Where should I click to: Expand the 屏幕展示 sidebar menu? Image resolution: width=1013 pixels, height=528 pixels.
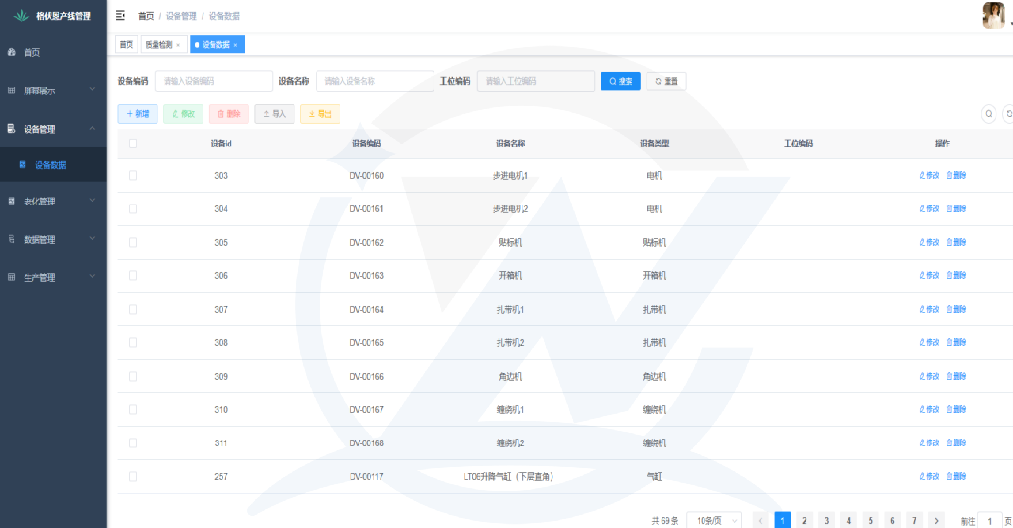tap(53, 90)
